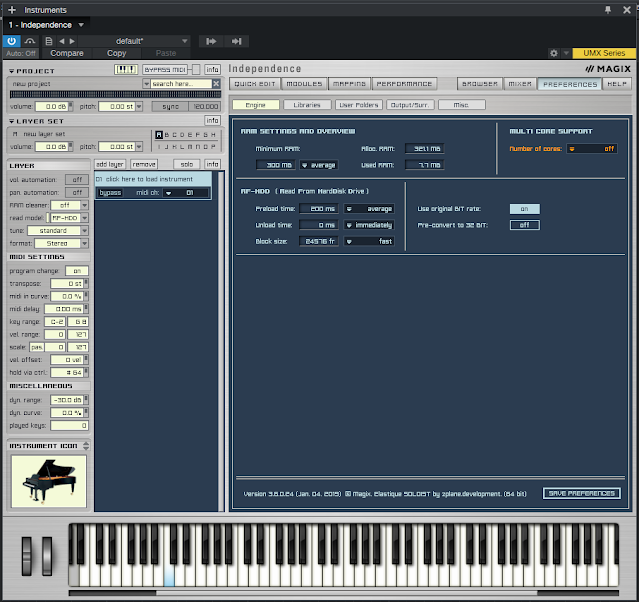Click the output routing arrow icon
Screen dimensions: 639x602
[x=236, y=41]
